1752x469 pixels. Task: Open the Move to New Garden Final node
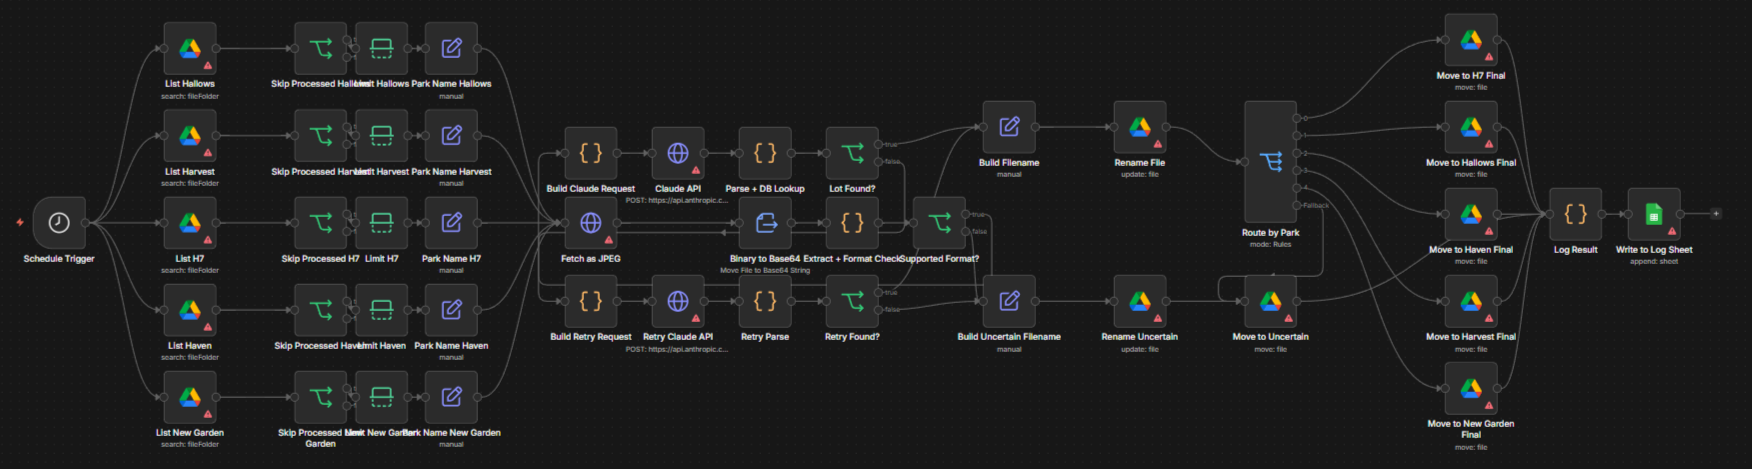(x=1471, y=388)
